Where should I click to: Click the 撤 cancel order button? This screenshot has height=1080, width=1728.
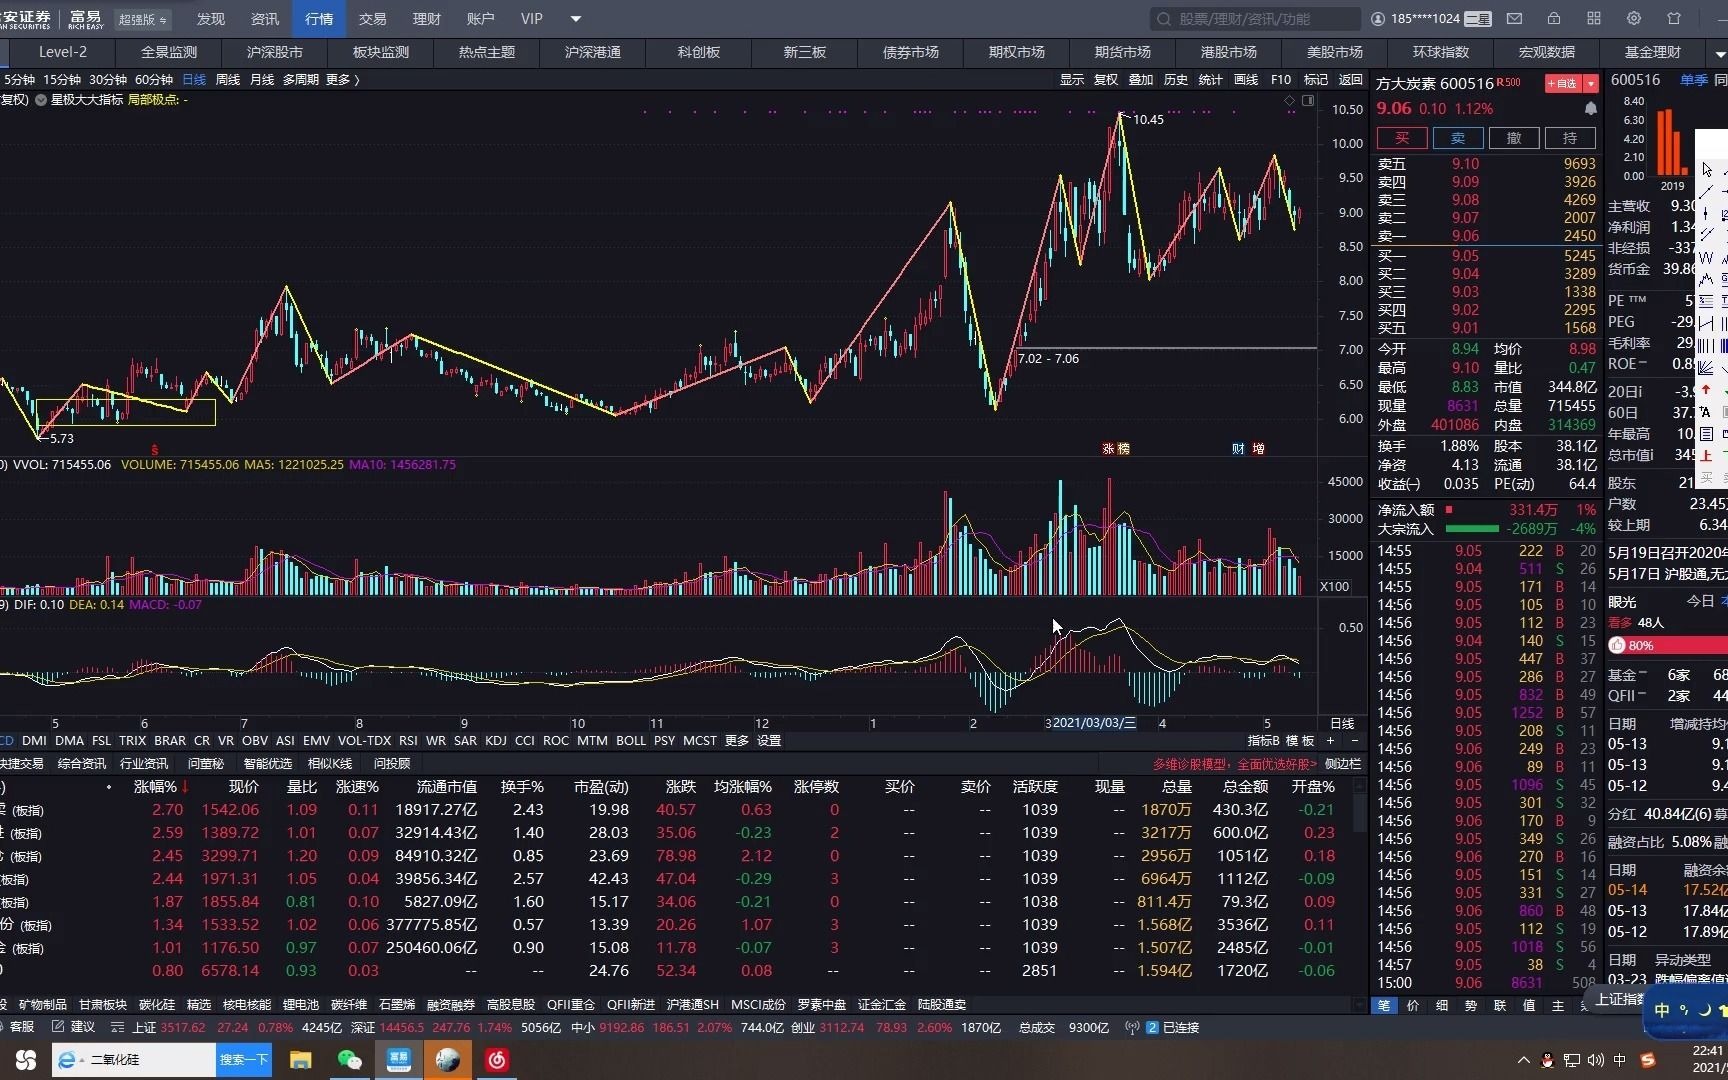coord(1514,138)
